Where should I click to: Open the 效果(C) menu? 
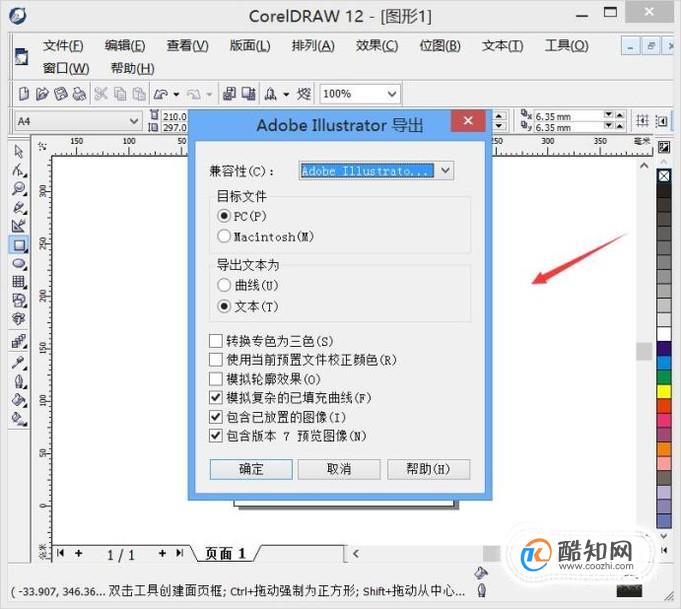click(377, 46)
